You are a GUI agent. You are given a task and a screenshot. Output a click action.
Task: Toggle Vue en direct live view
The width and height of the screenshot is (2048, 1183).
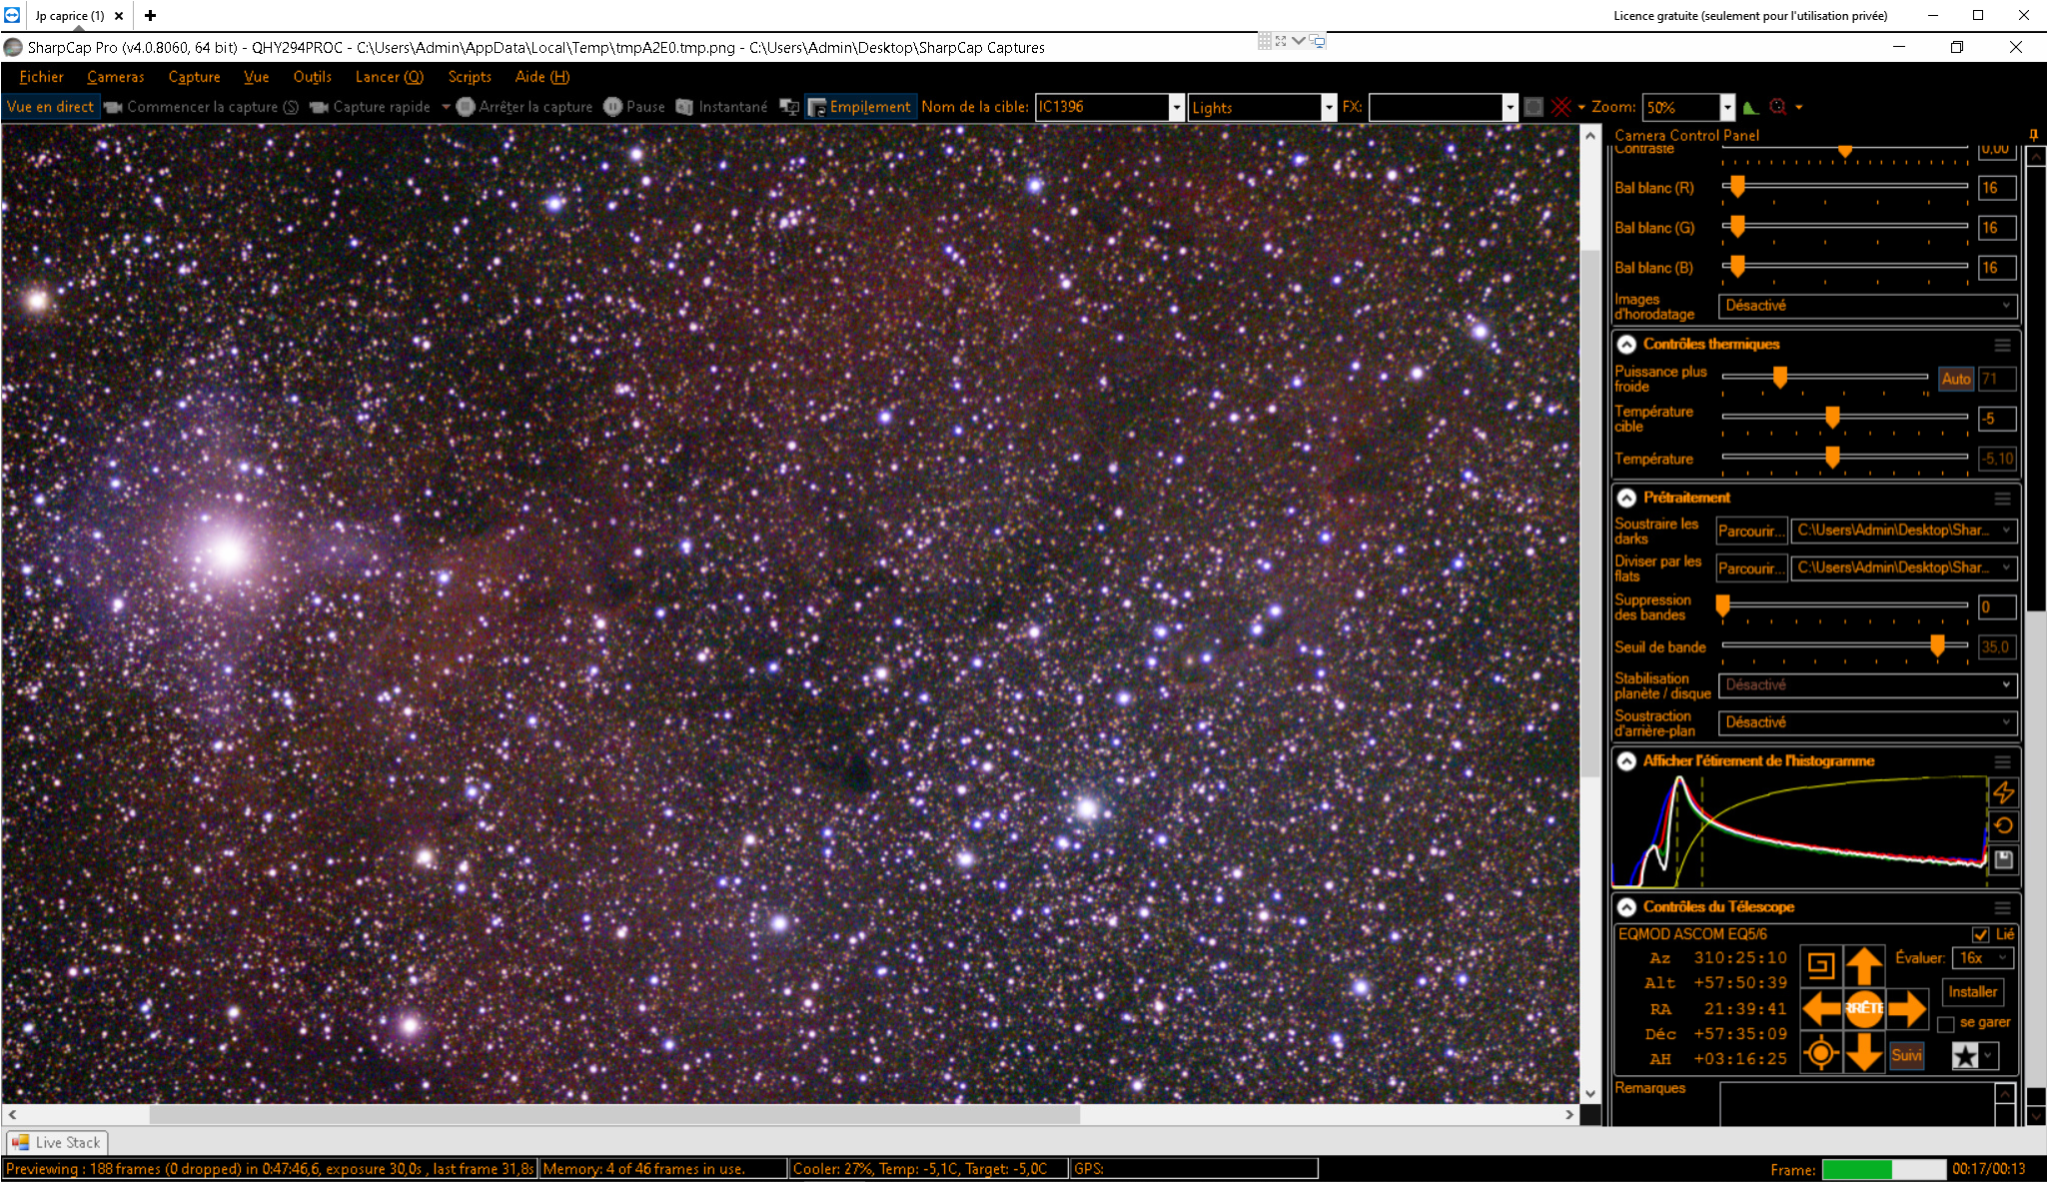[50, 107]
